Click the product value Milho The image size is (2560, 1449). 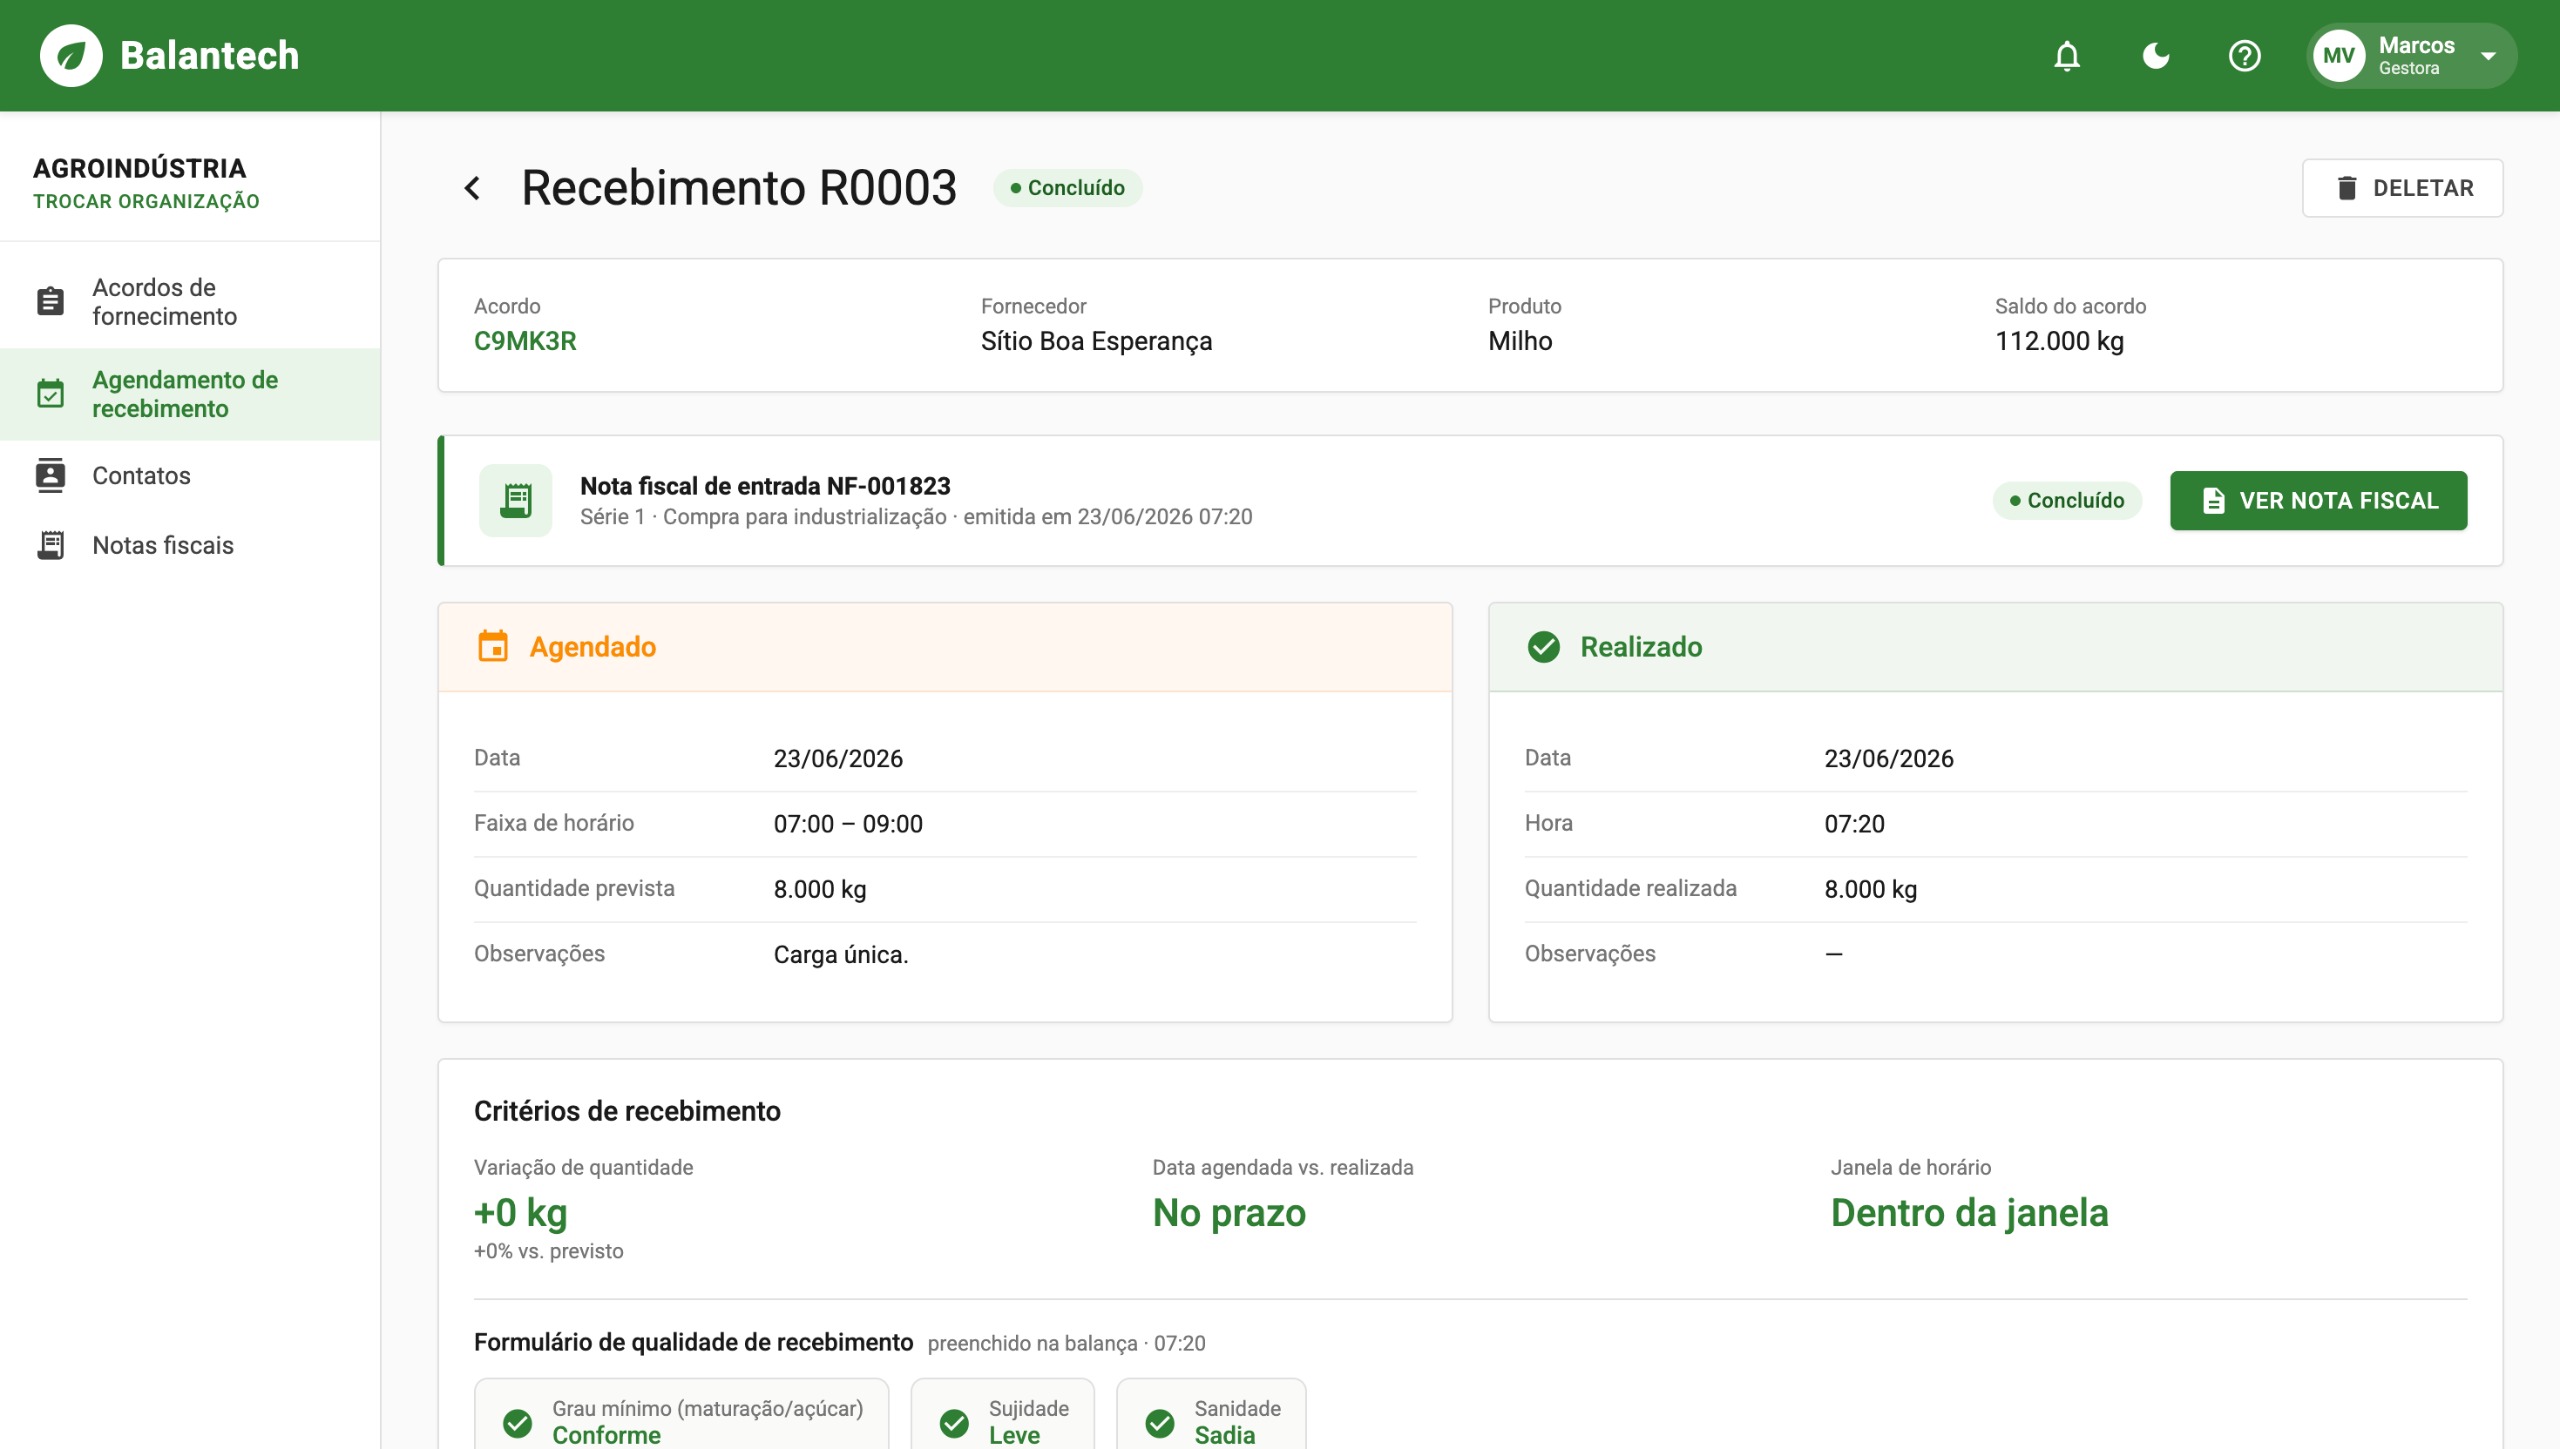pyautogui.click(x=1520, y=341)
